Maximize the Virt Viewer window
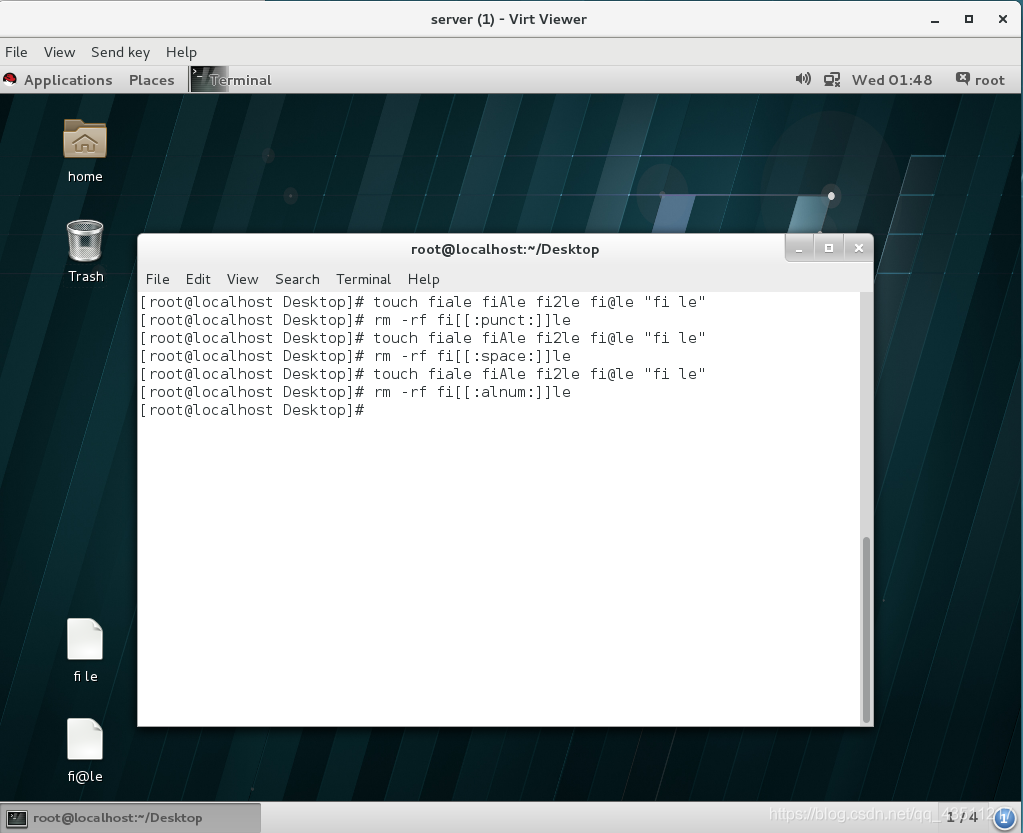 [x=969, y=20]
